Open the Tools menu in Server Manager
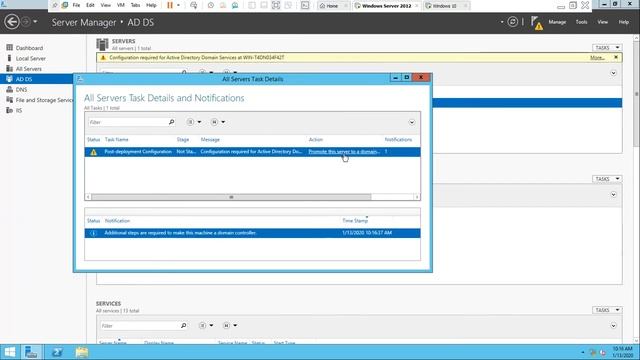640x360 pixels. (x=581, y=22)
